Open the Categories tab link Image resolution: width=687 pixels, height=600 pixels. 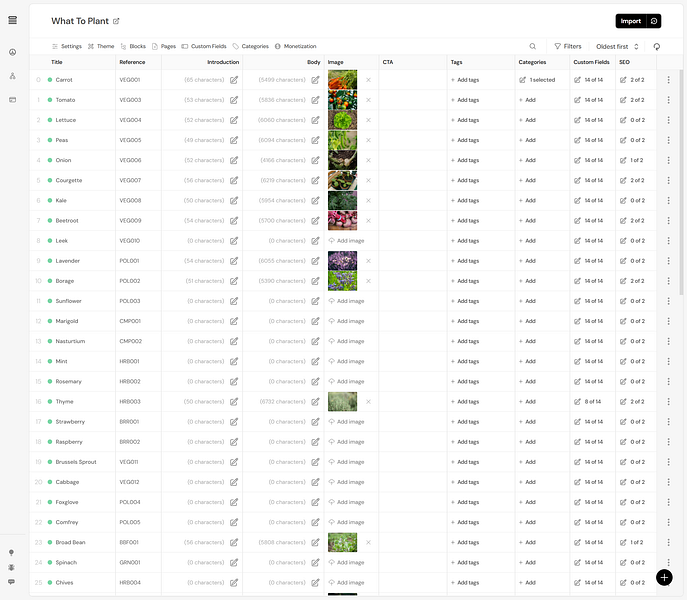coord(251,46)
